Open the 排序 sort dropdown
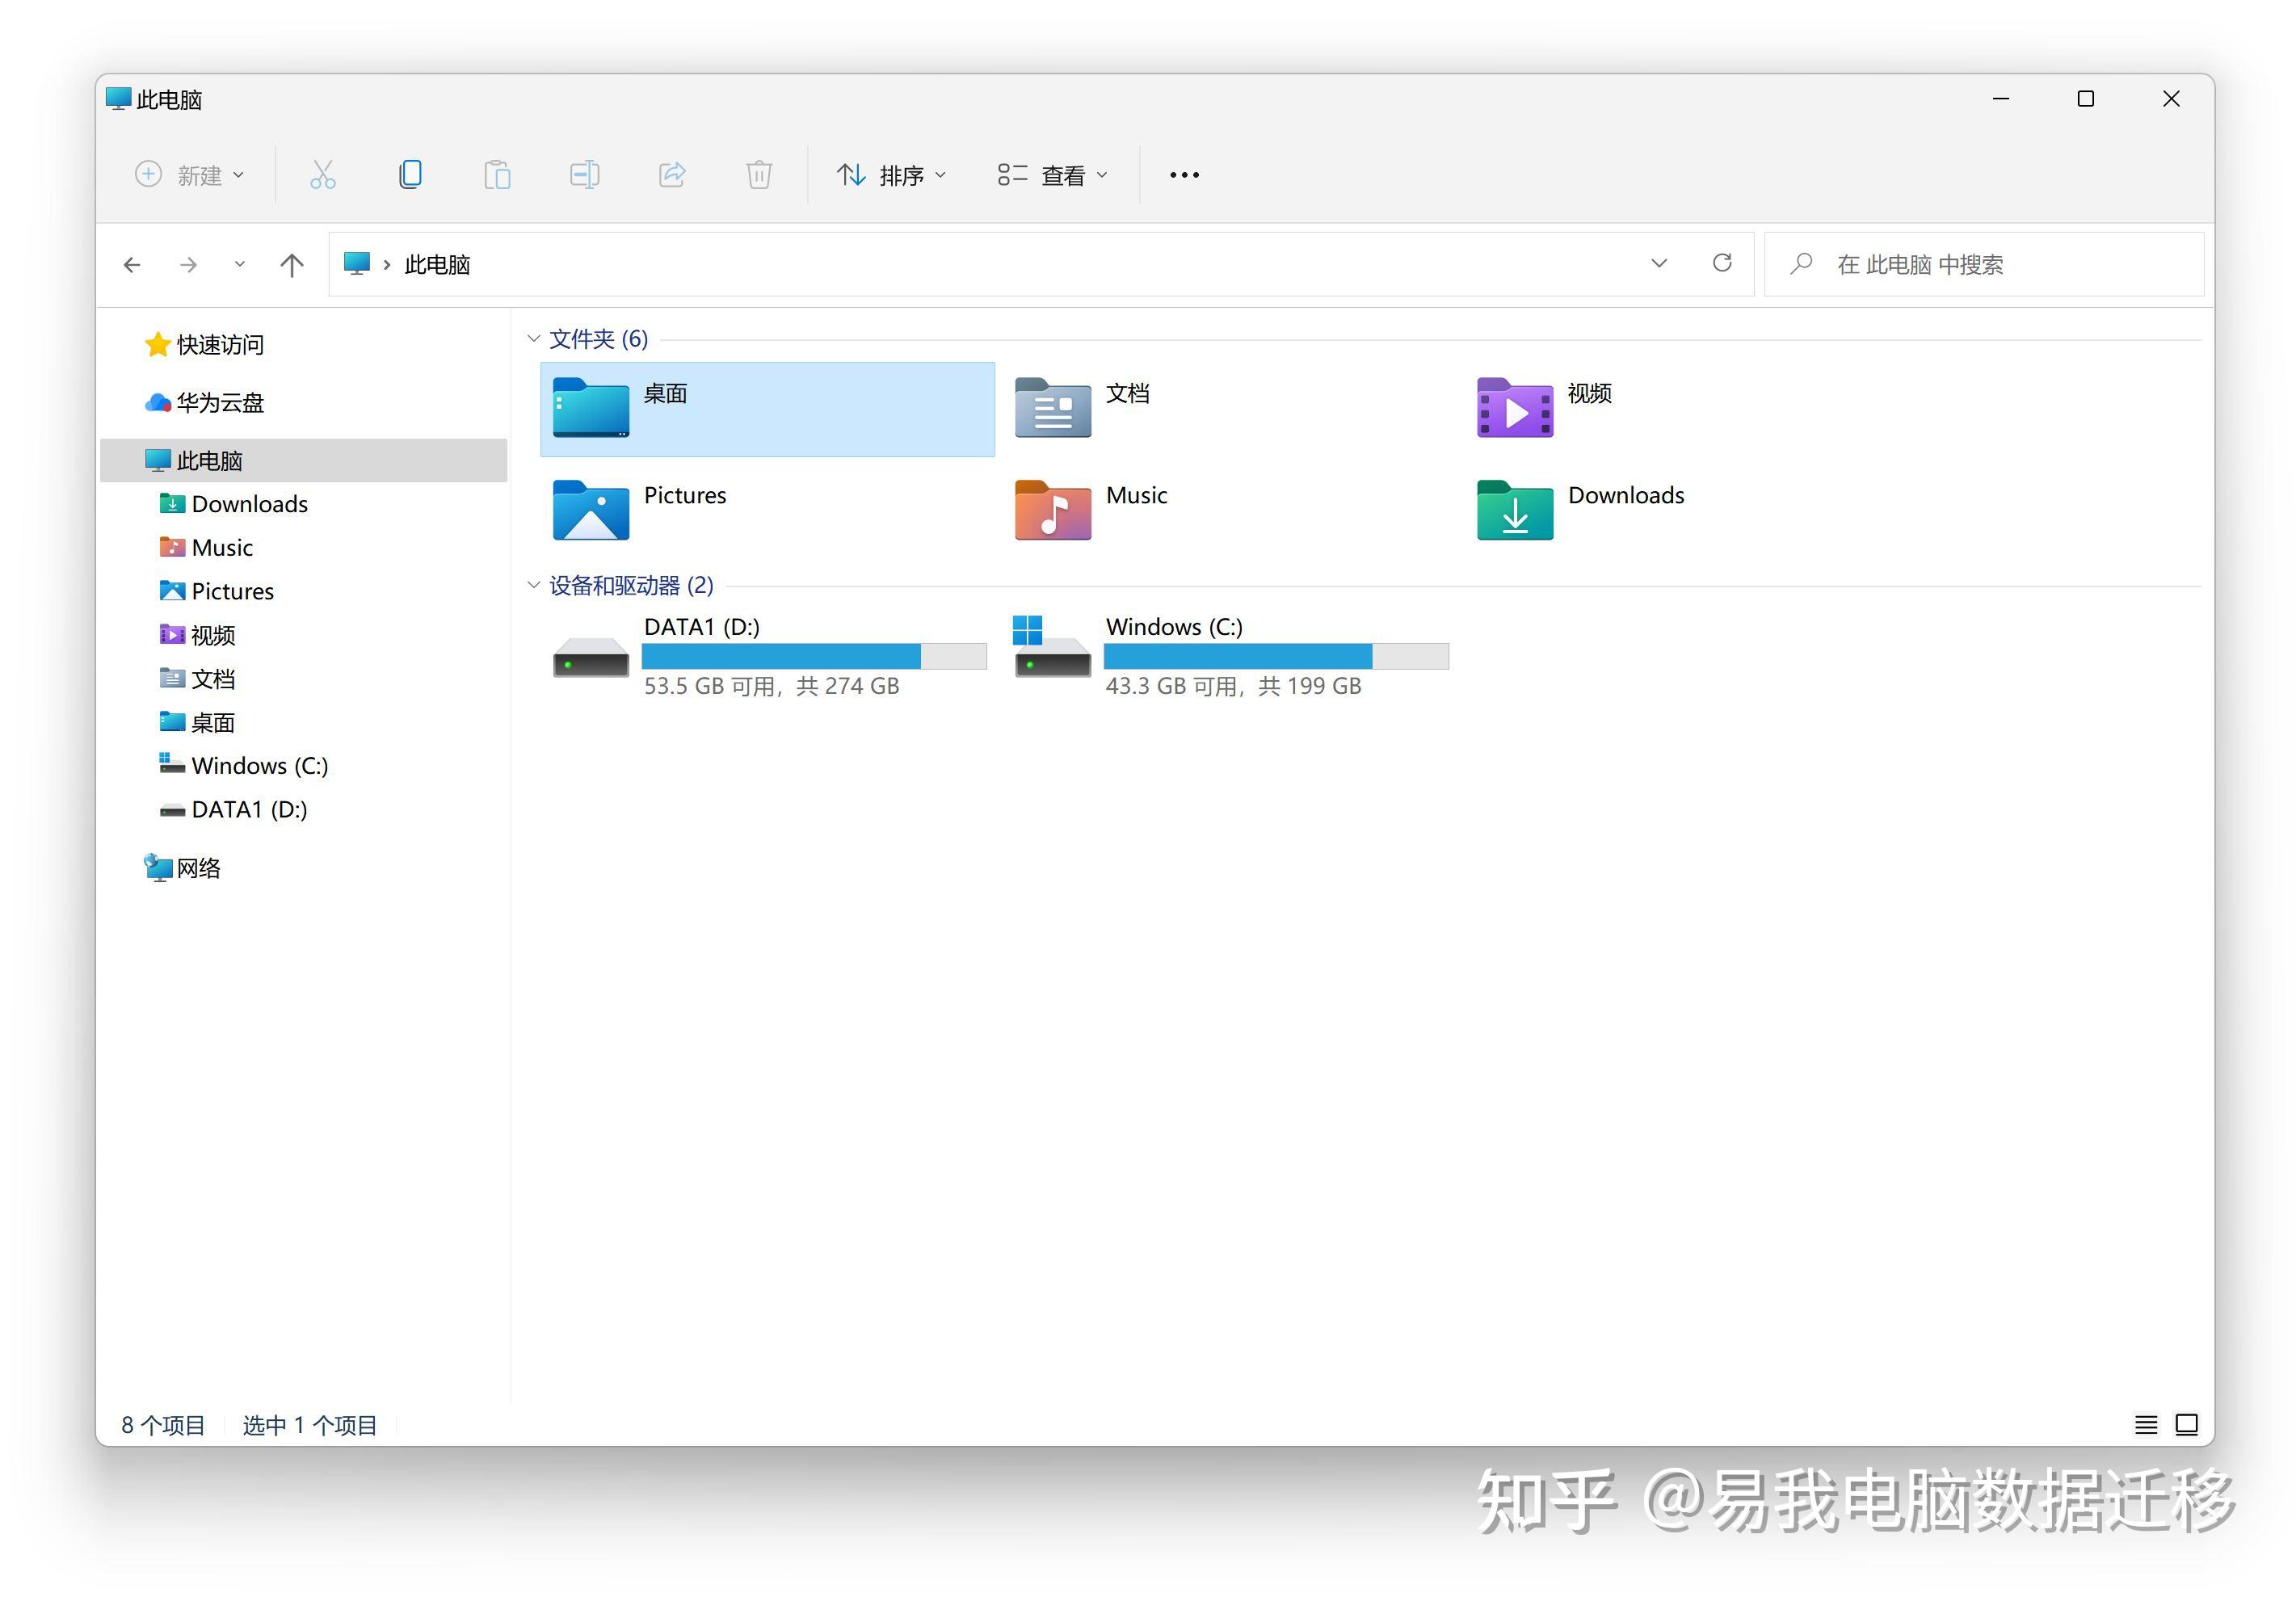 (x=891, y=175)
